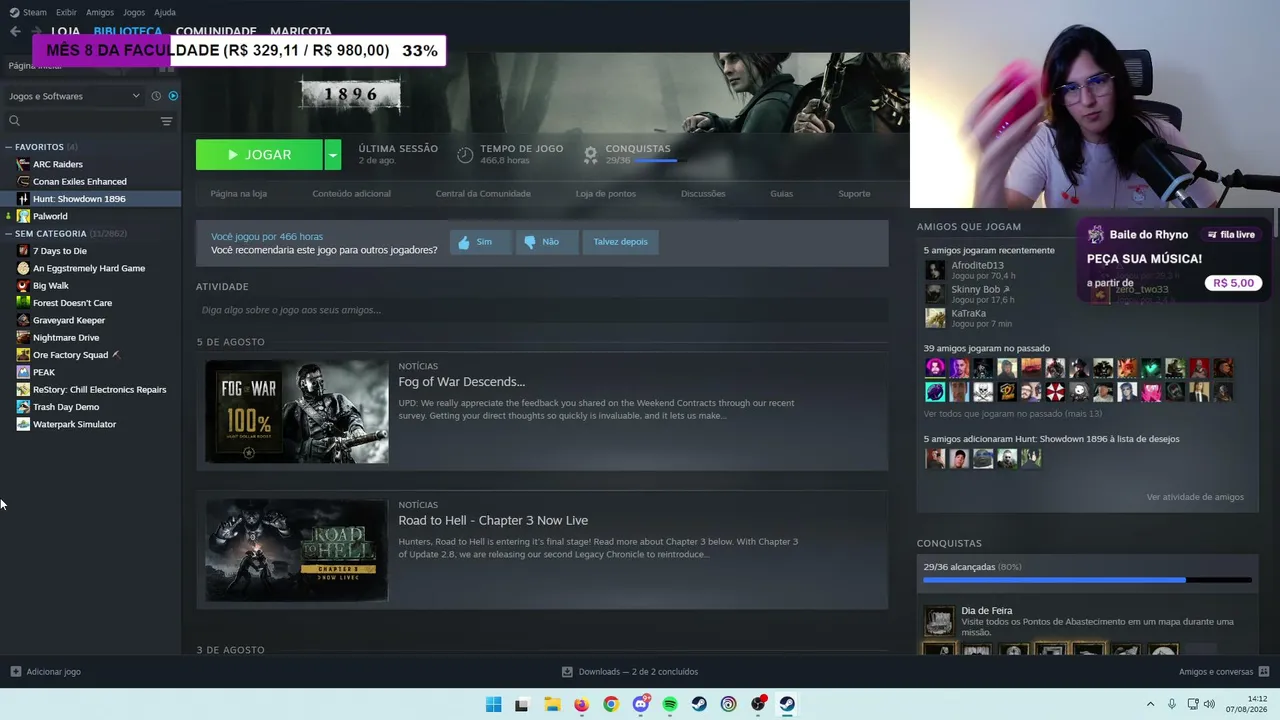
Task: Collapse the Favoritos category
Action: 9,147
